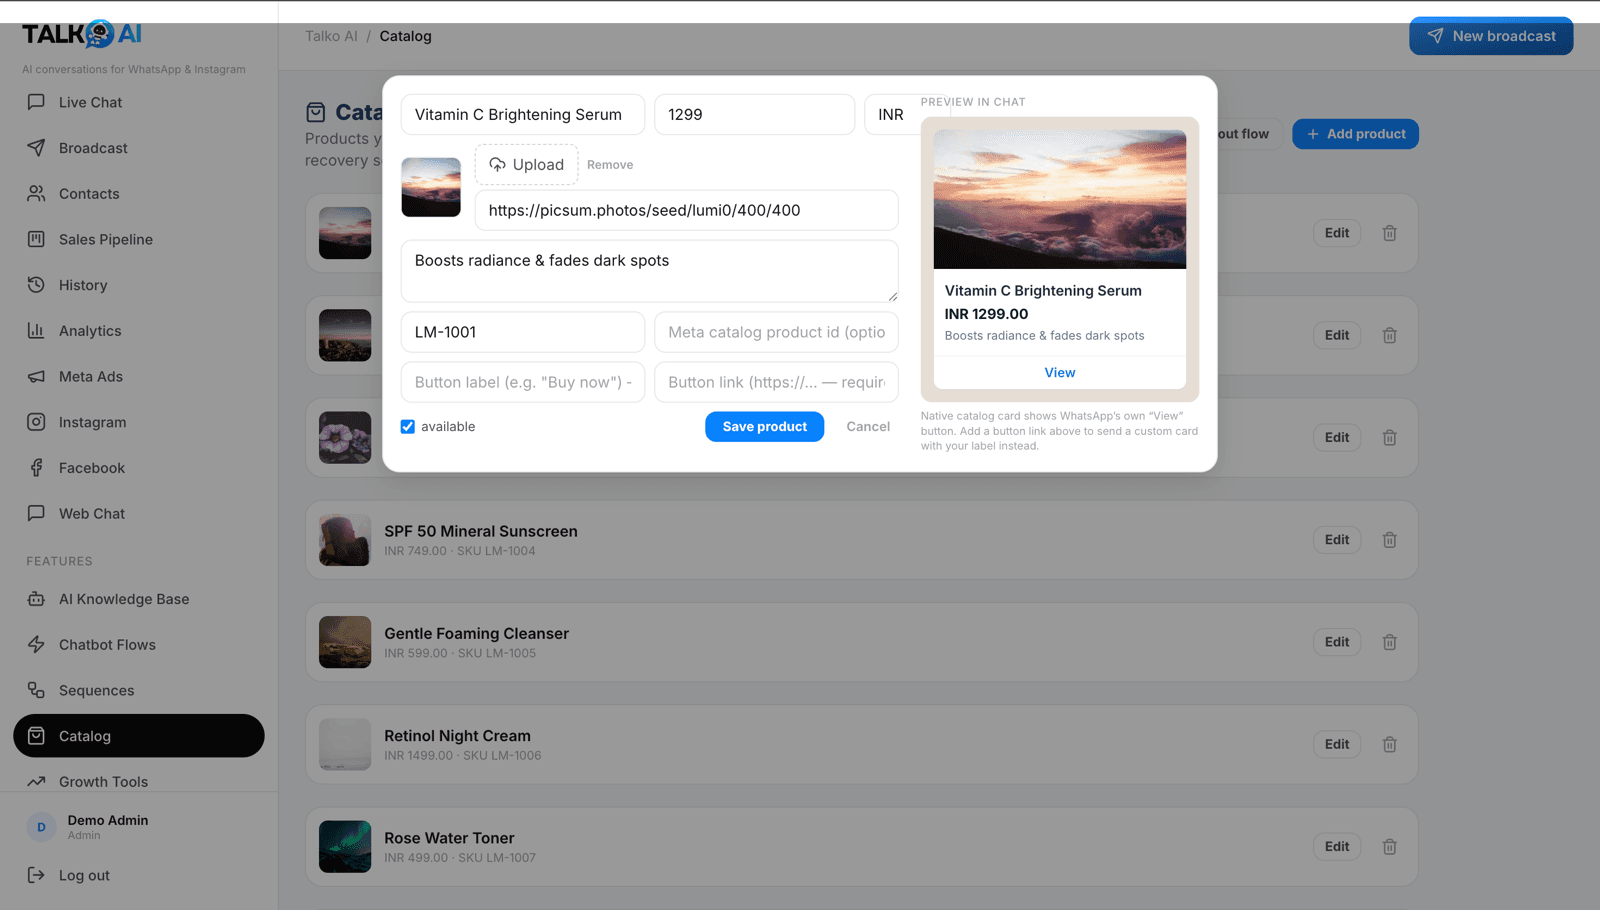Click the Talko AI breadcrumb link
This screenshot has height=910, width=1600.
[331, 36]
